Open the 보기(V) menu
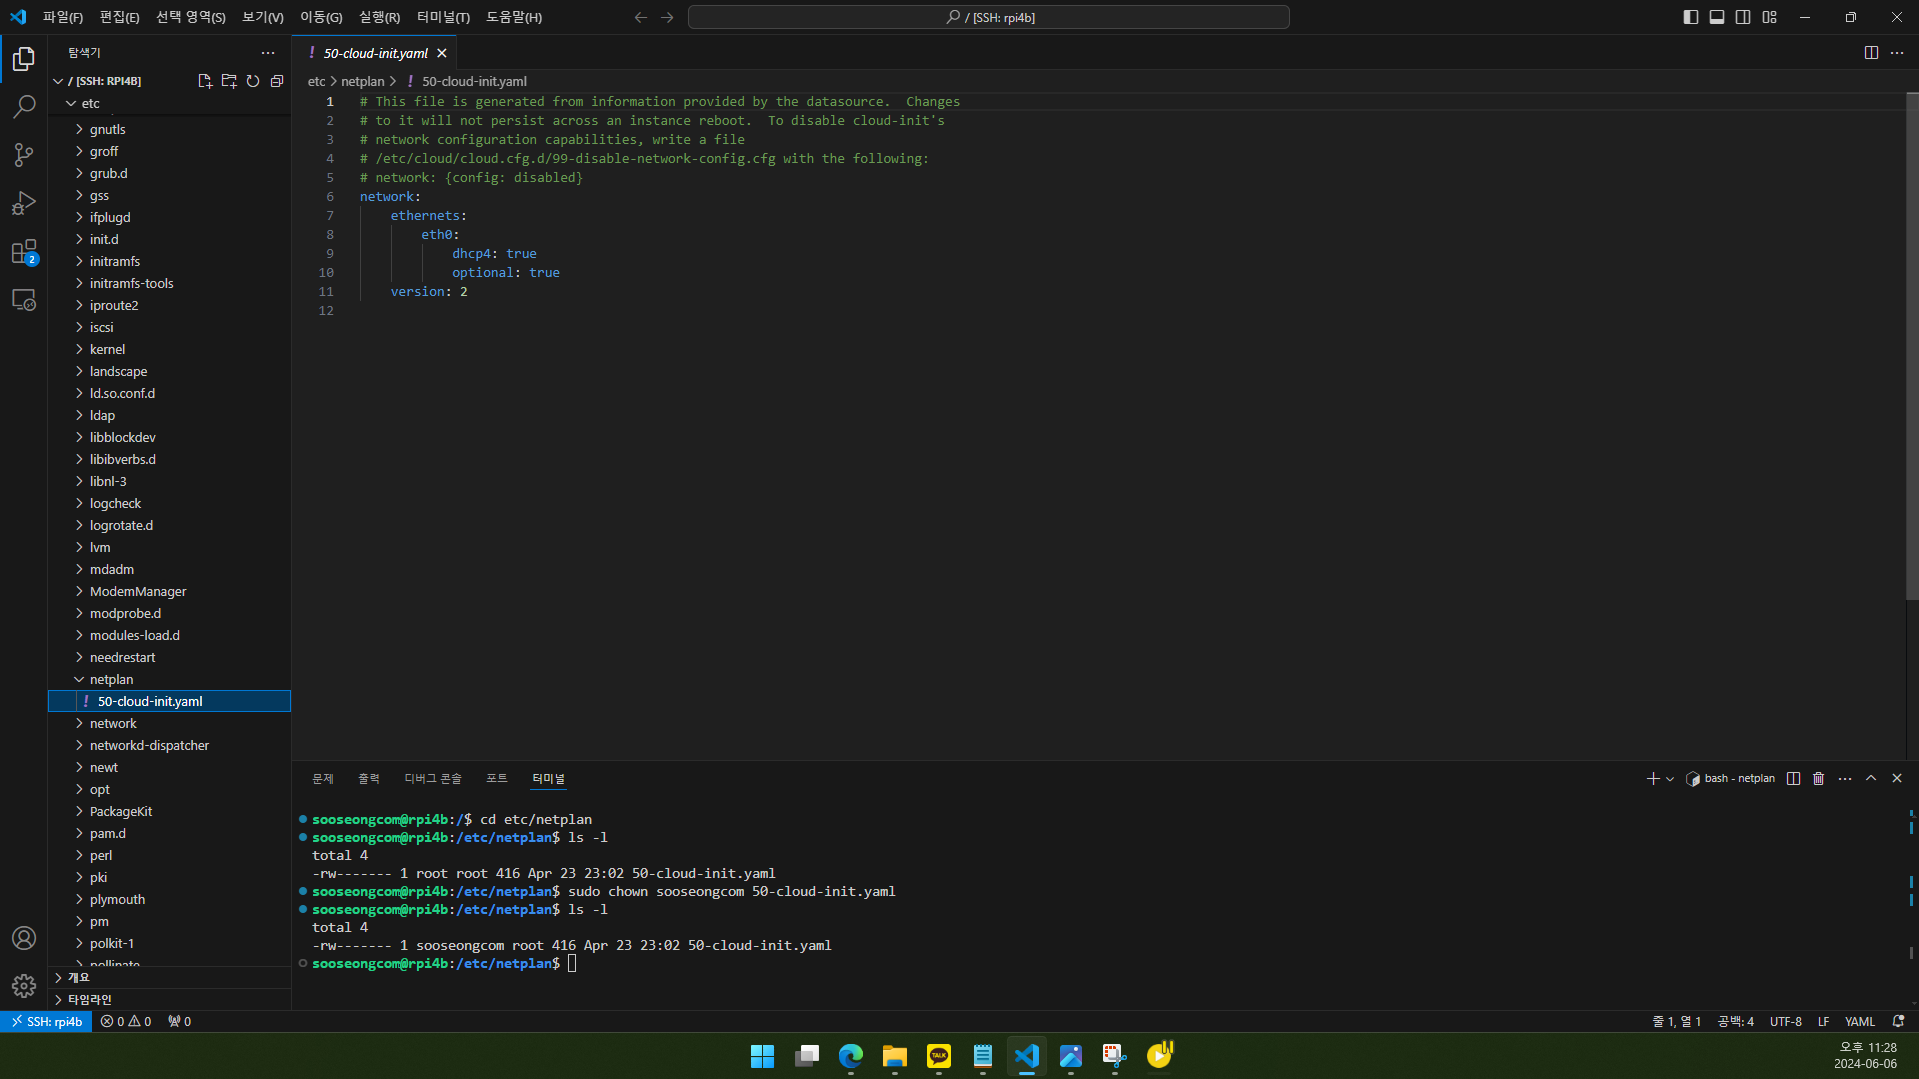 (x=263, y=17)
